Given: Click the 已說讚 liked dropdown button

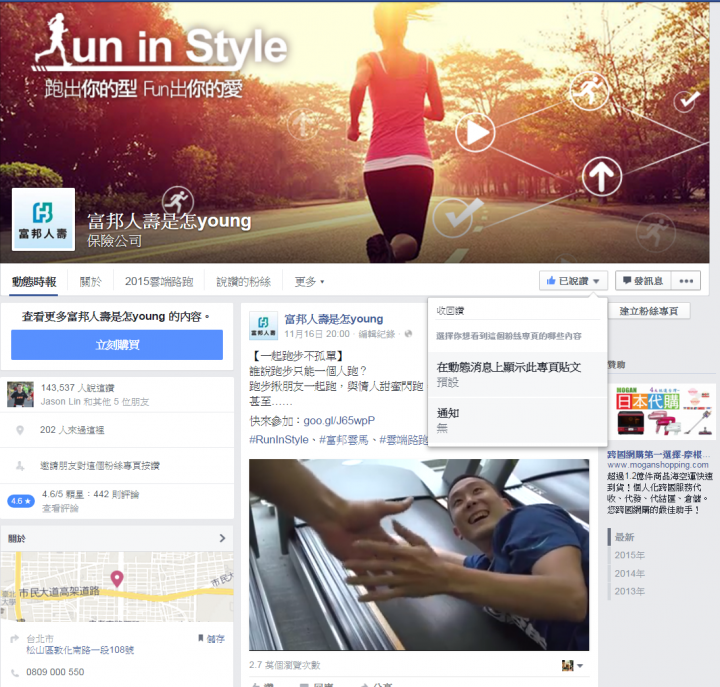Looking at the screenshot, I should [573, 281].
